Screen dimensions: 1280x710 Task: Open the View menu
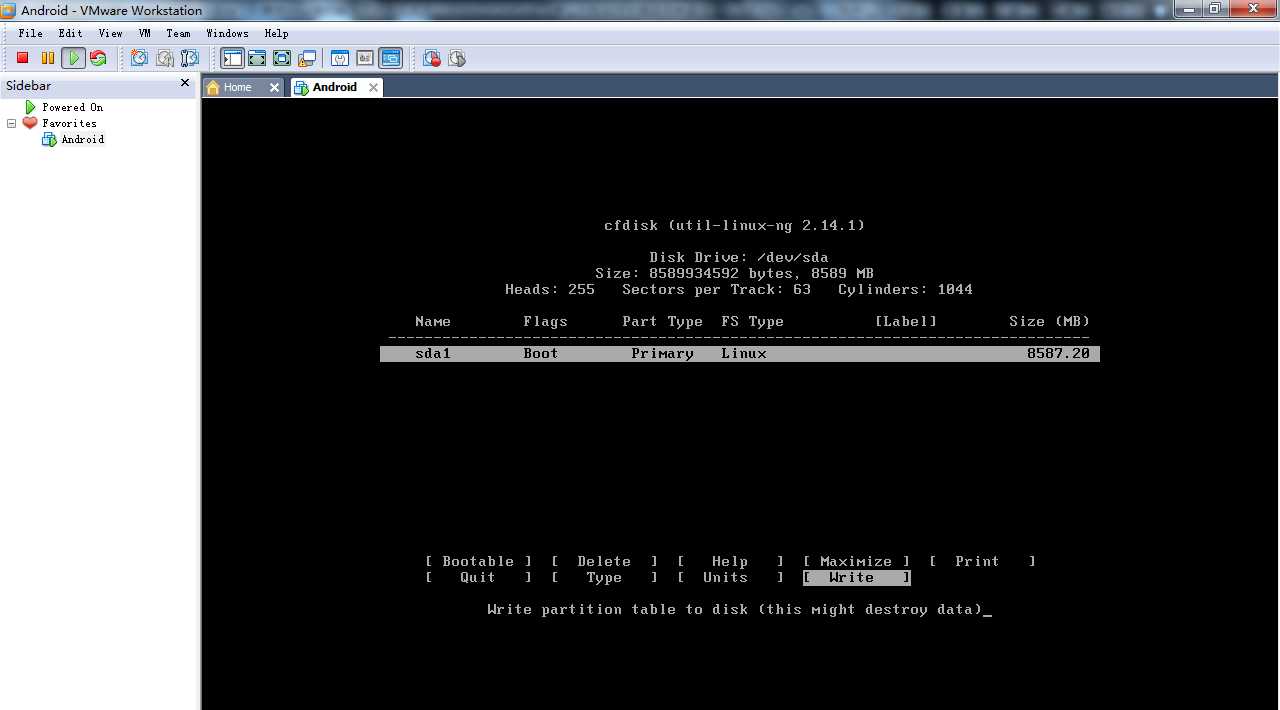point(110,33)
